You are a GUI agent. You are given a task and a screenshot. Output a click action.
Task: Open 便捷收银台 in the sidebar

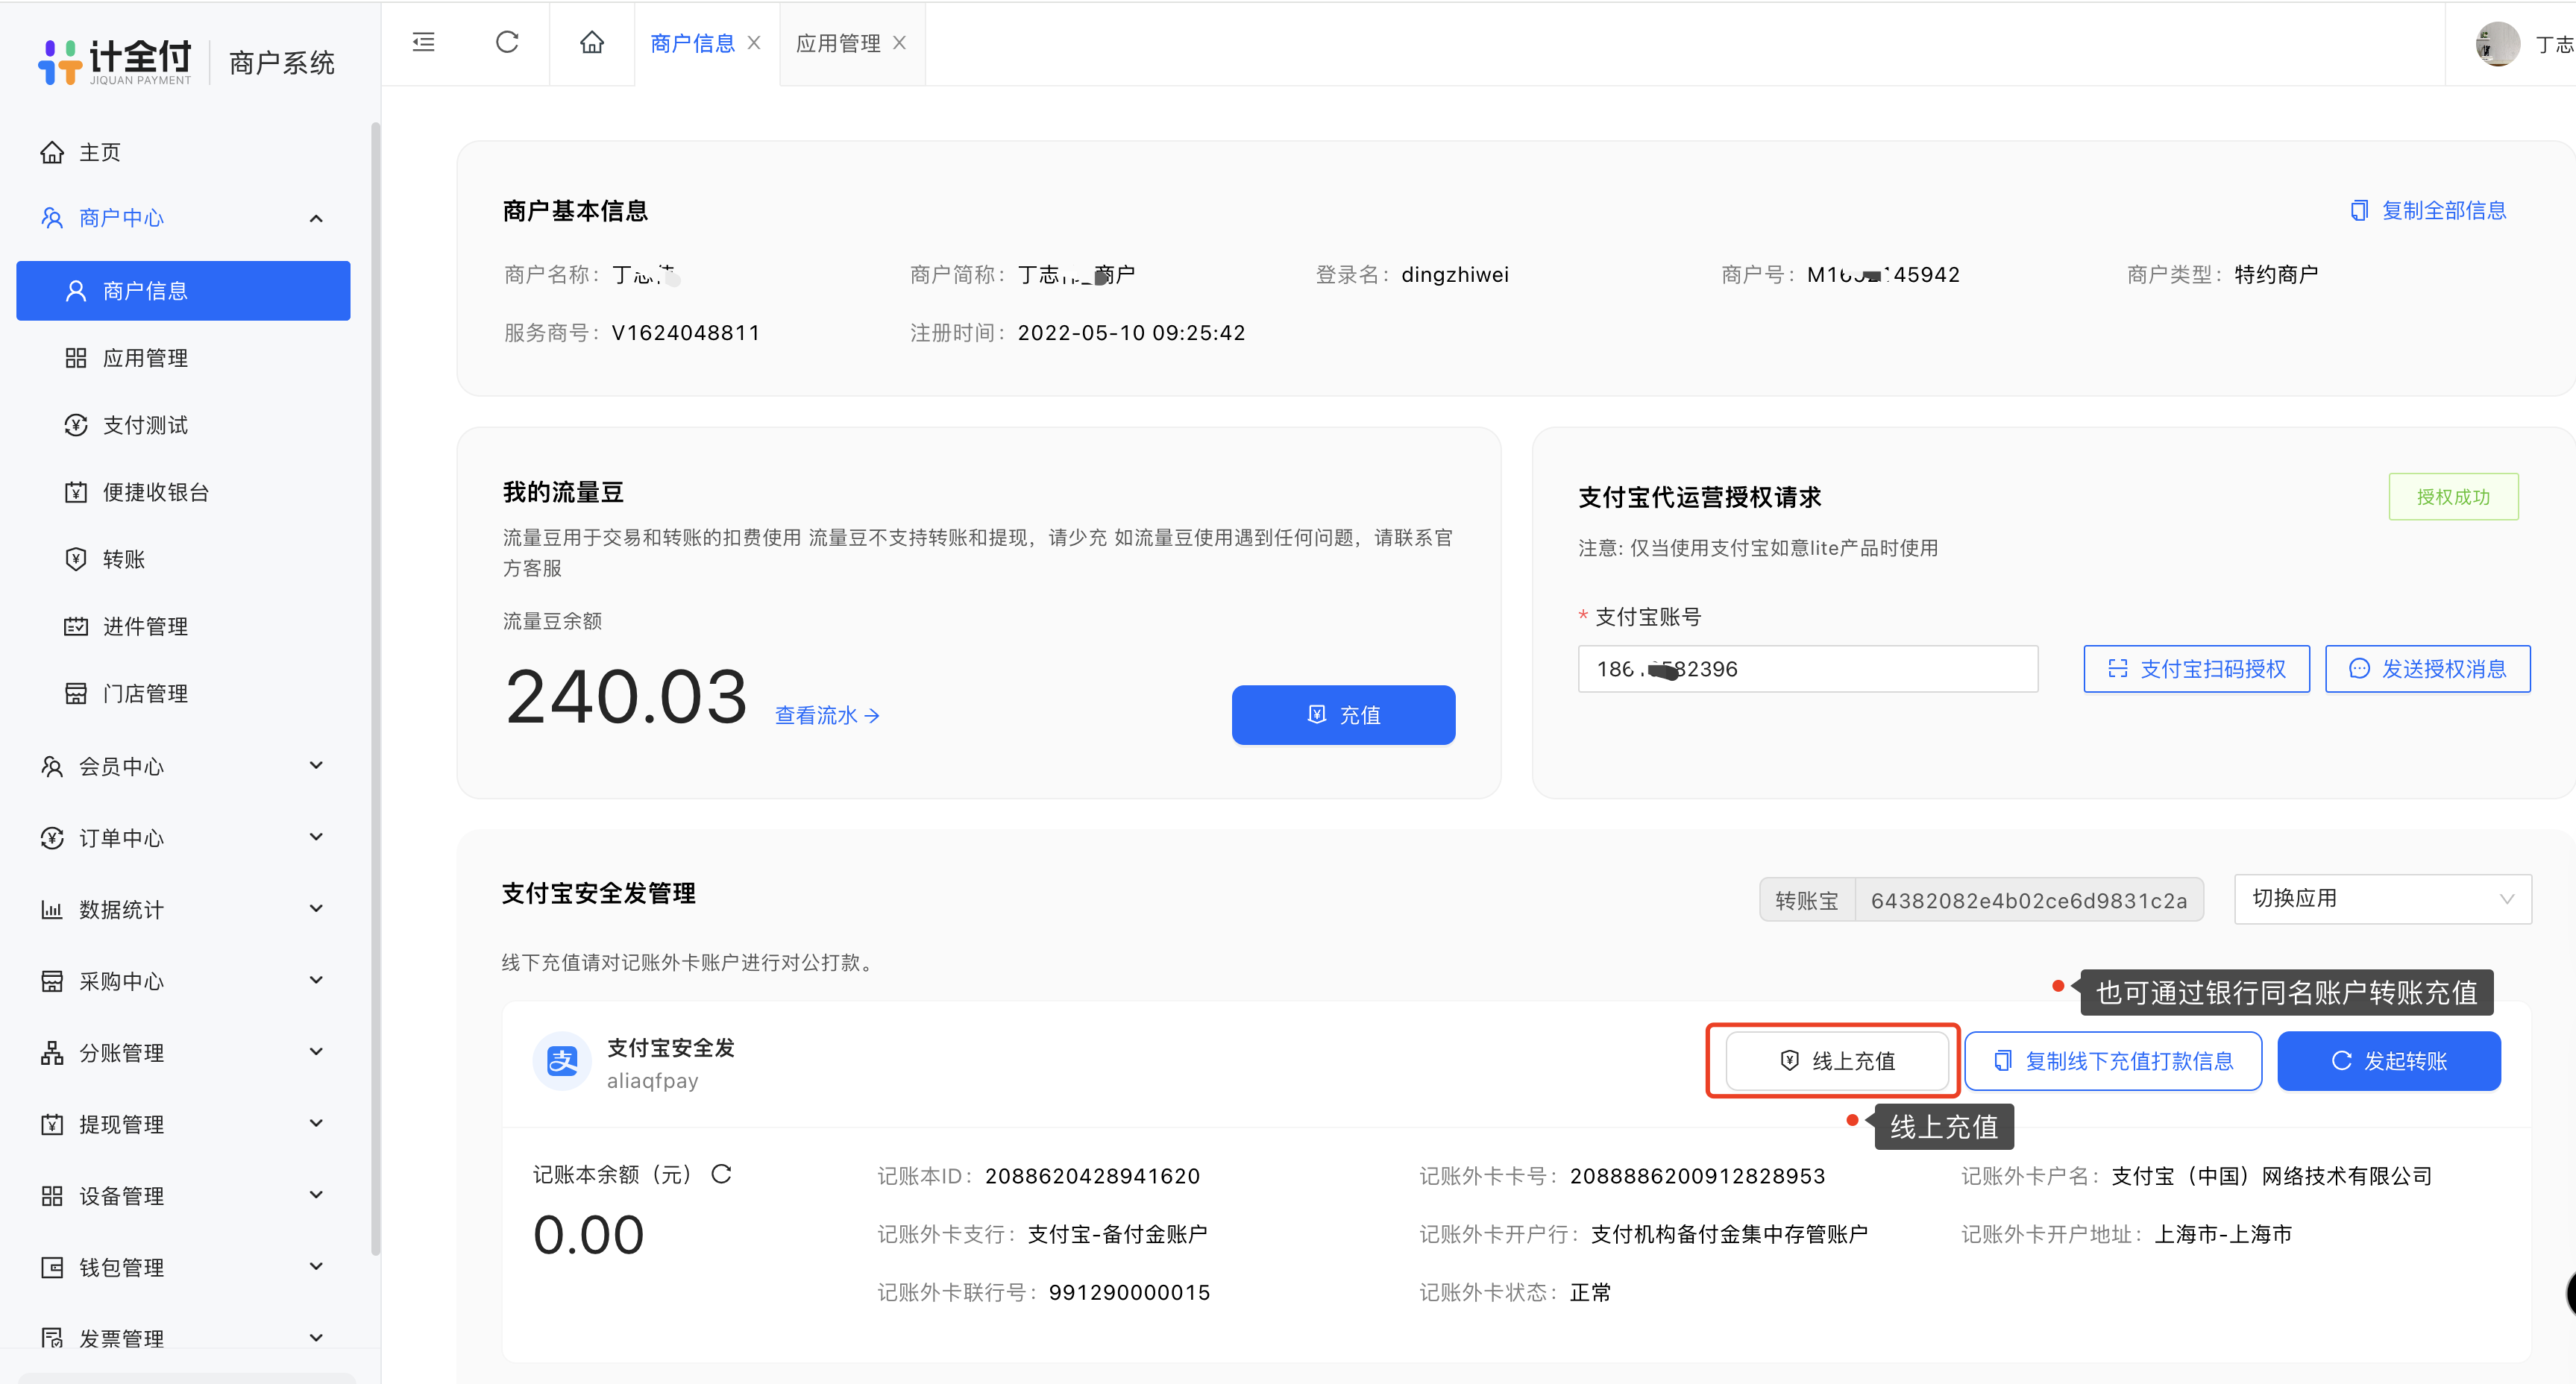coord(184,492)
